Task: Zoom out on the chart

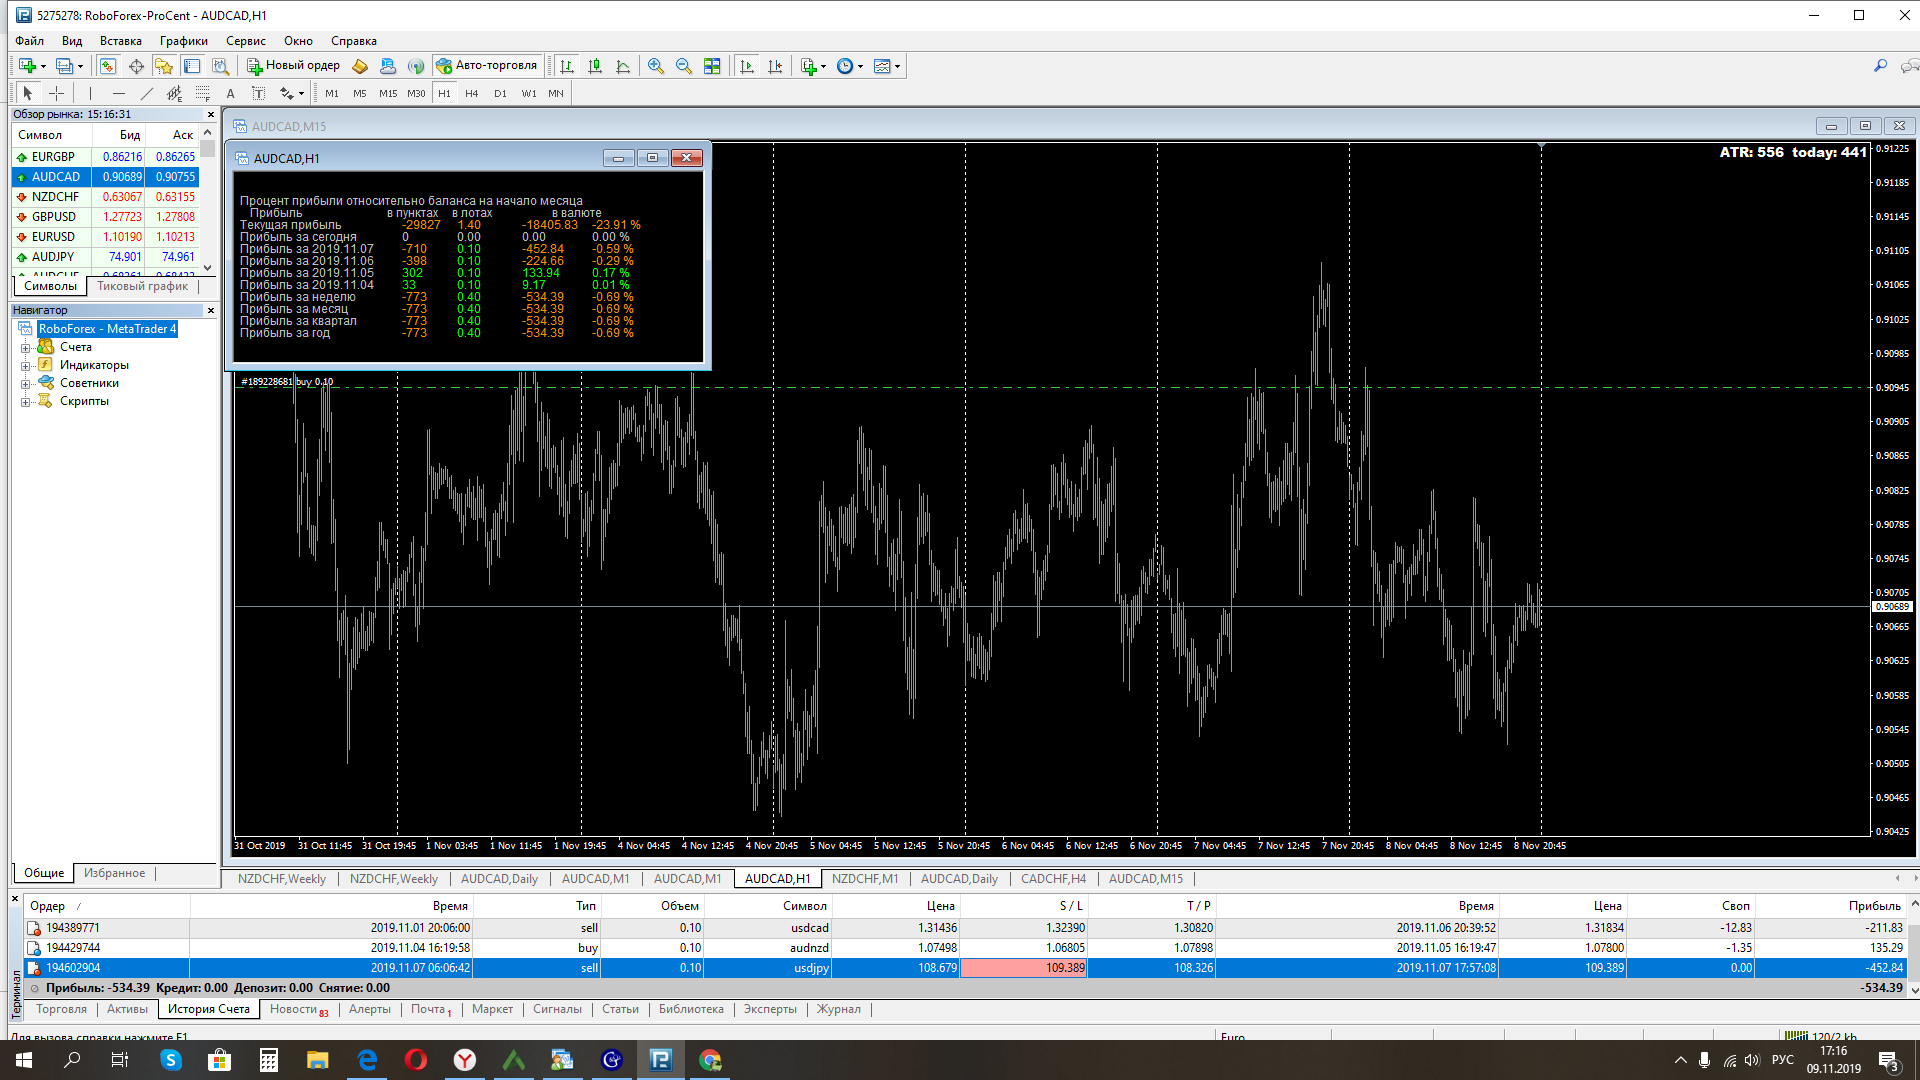Action: coord(684,66)
